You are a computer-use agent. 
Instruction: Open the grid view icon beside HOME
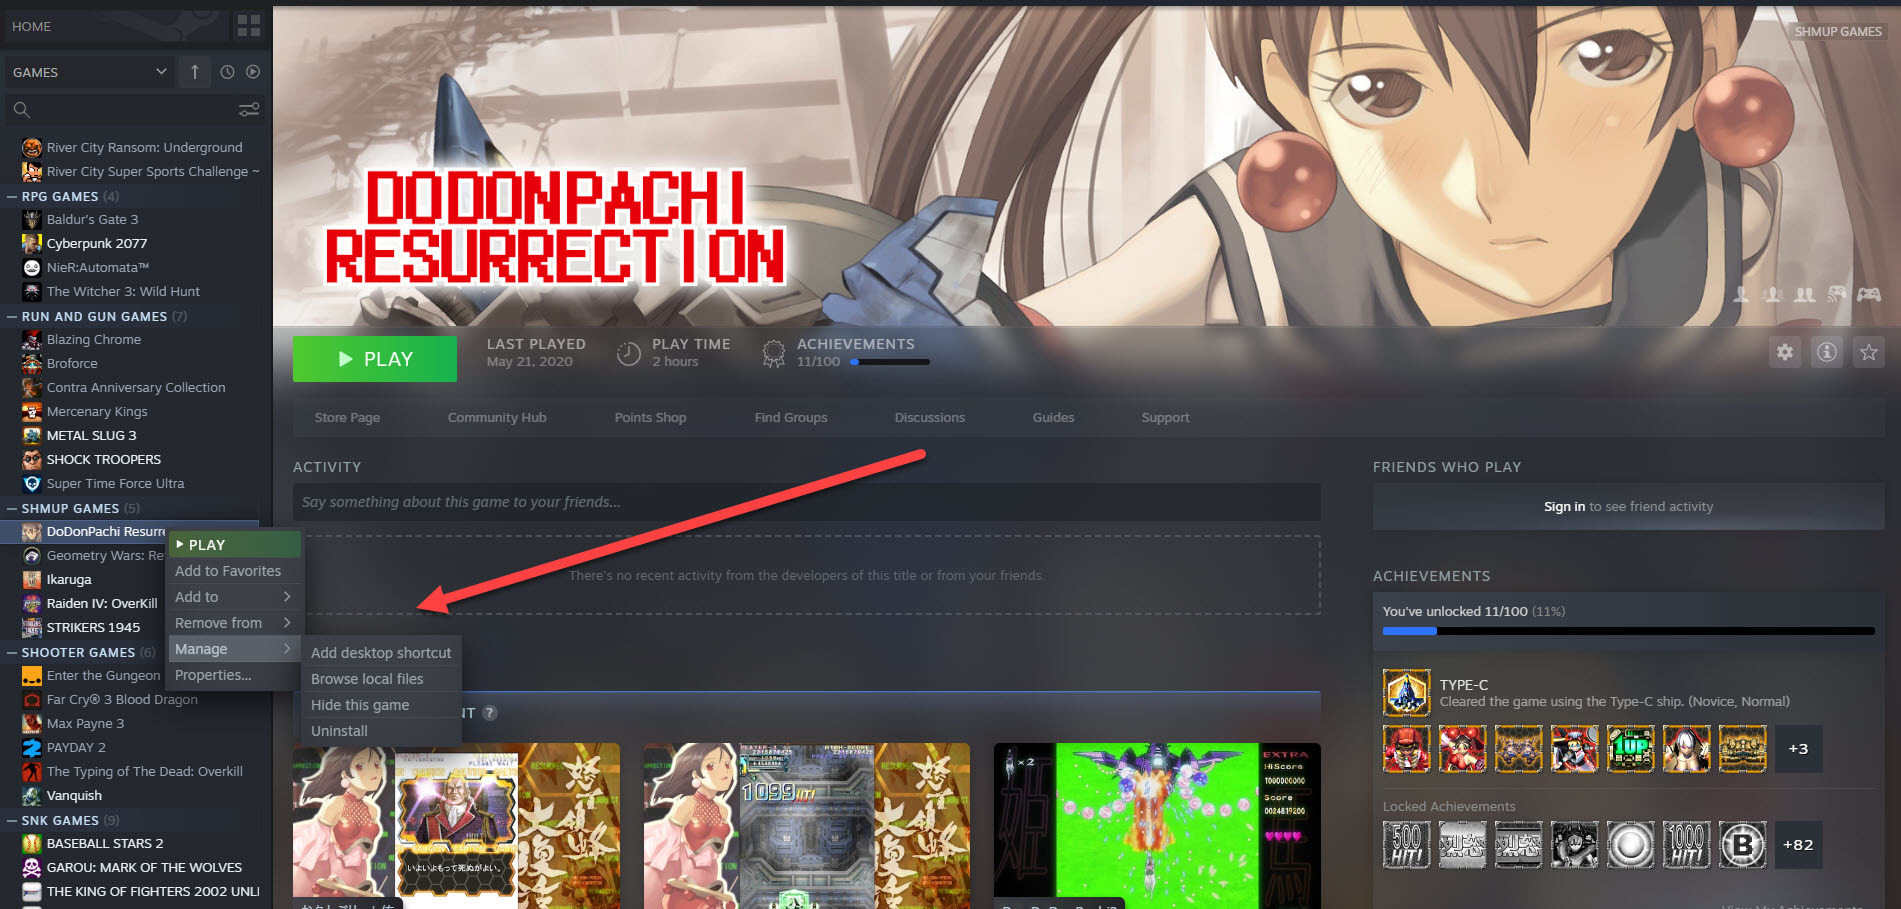point(249,26)
